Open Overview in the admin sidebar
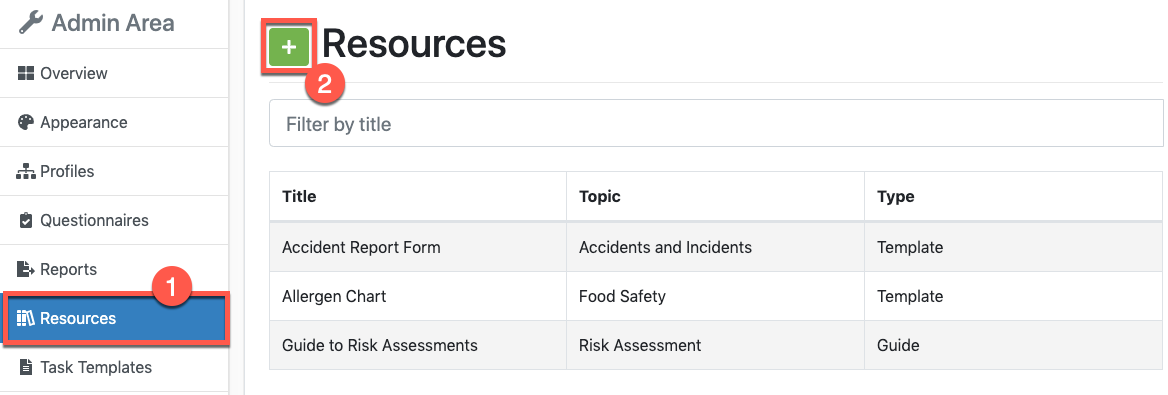The height and width of the screenshot is (395, 1168). 114,73
